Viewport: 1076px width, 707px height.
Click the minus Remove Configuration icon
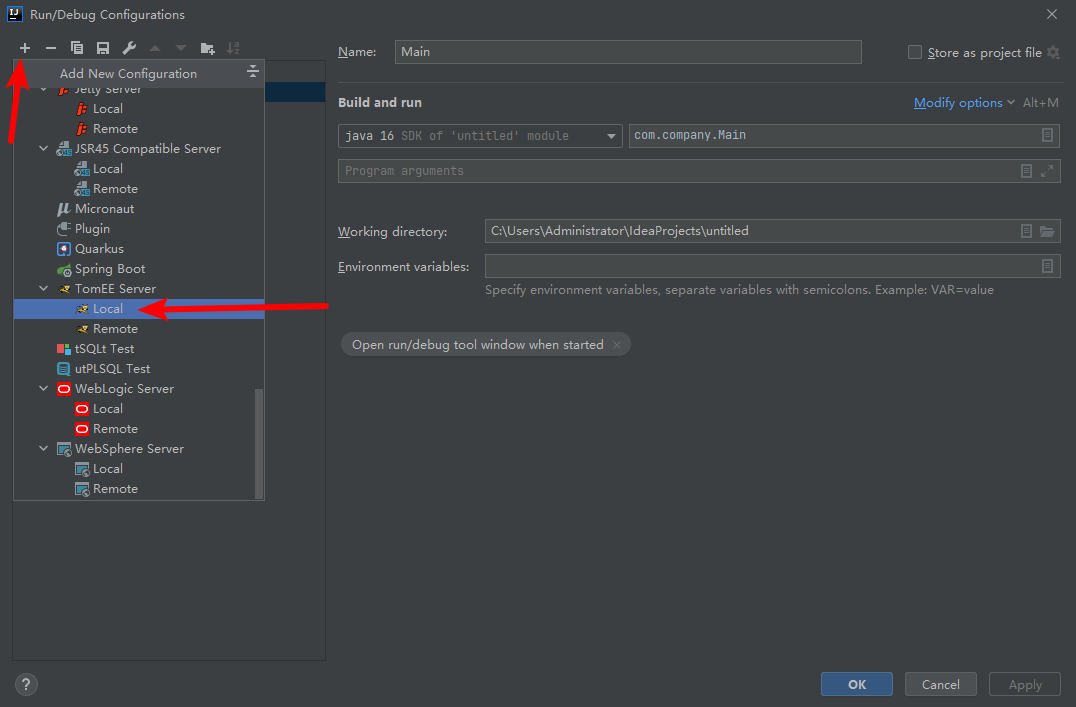pyautogui.click(x=51, y=48)
